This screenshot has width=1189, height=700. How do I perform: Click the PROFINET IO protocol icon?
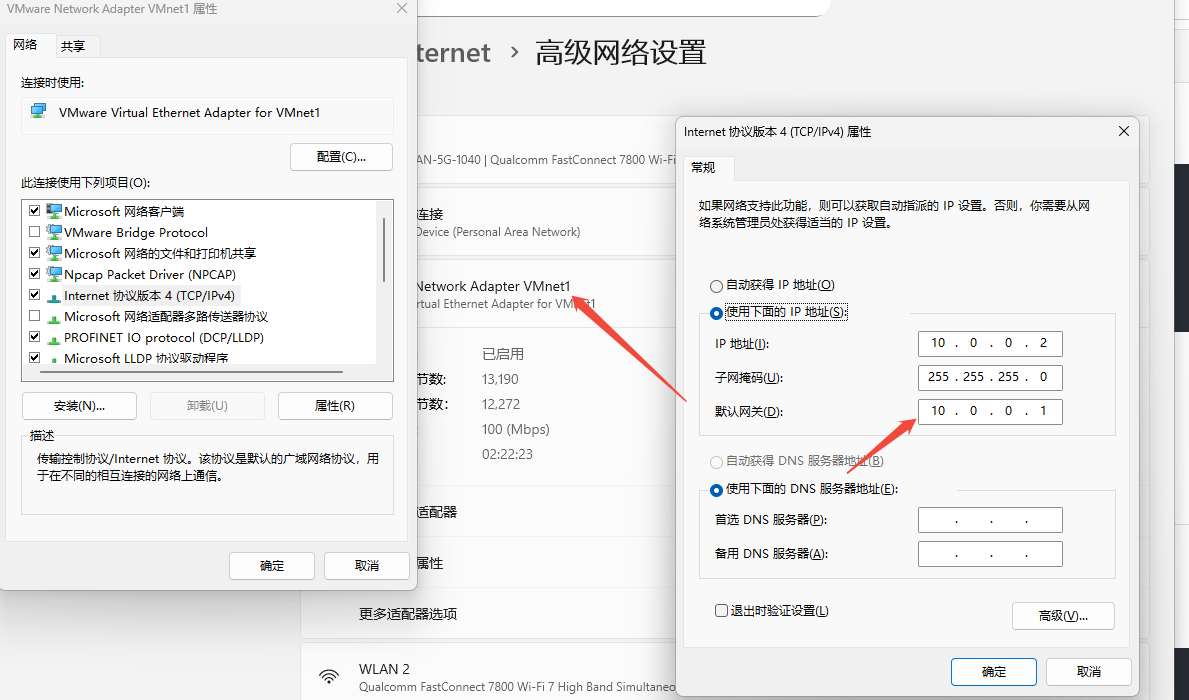click(x=54, y=338)
